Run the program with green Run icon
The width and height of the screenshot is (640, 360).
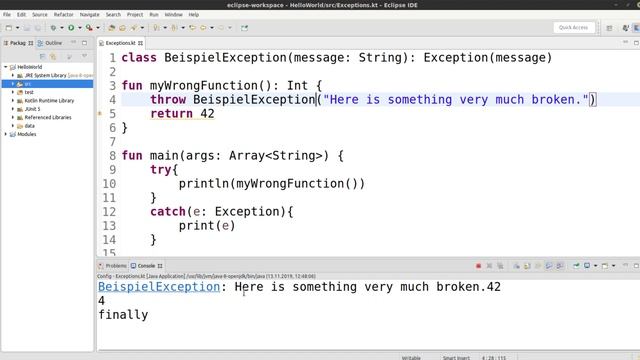(x=71, y=28)
